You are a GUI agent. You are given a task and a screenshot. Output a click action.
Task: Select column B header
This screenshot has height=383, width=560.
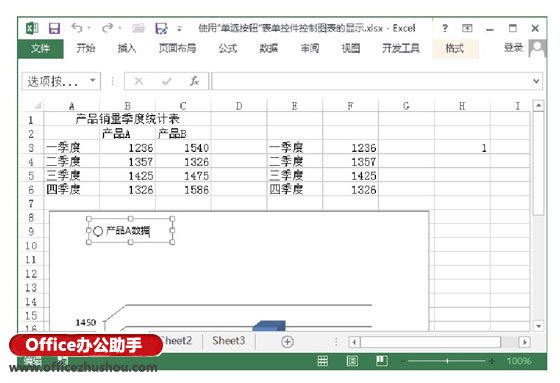click(128, 106)
